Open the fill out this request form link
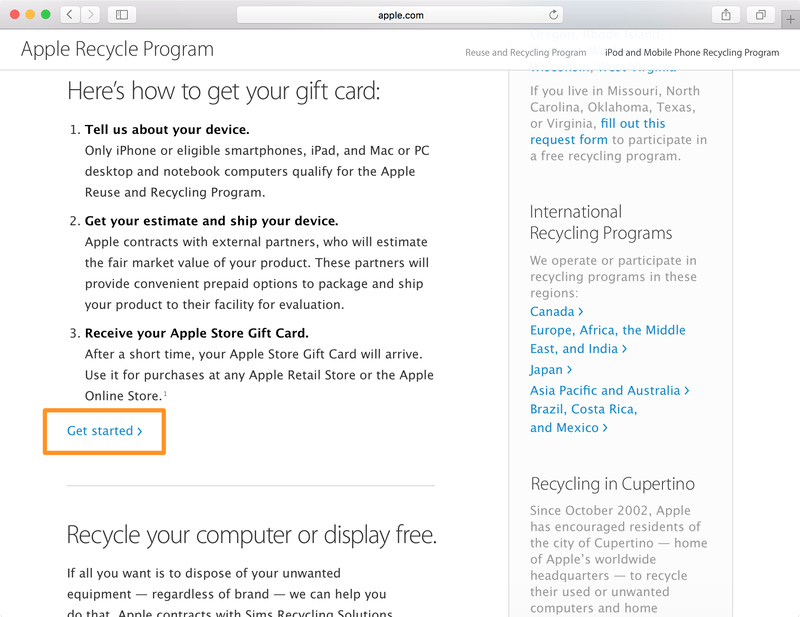Image resolution: width=800 pixels, height=617 pixels. click(597, 132)
